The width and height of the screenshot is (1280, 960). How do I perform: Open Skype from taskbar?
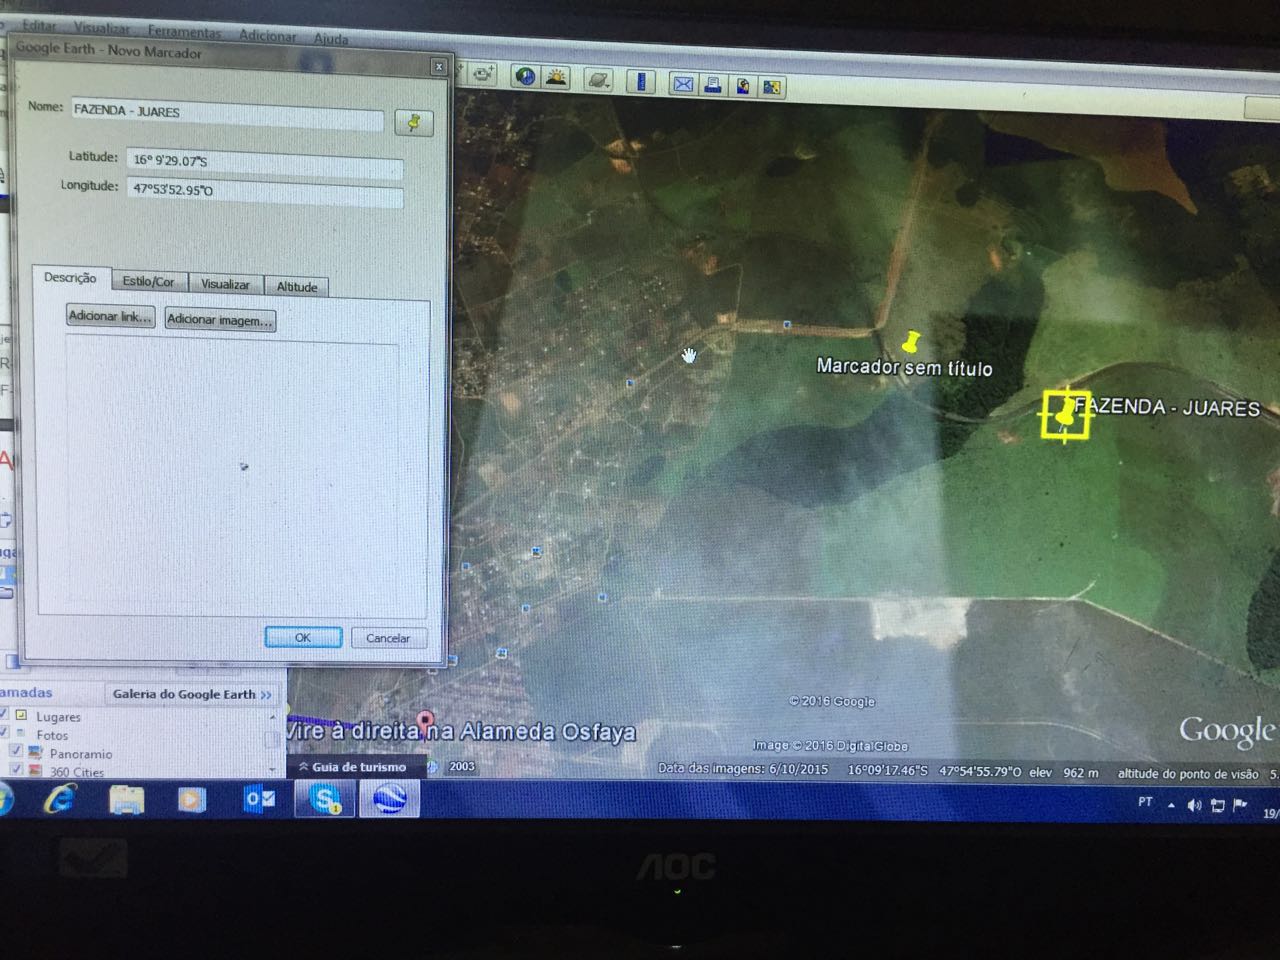tap(325, 799)
